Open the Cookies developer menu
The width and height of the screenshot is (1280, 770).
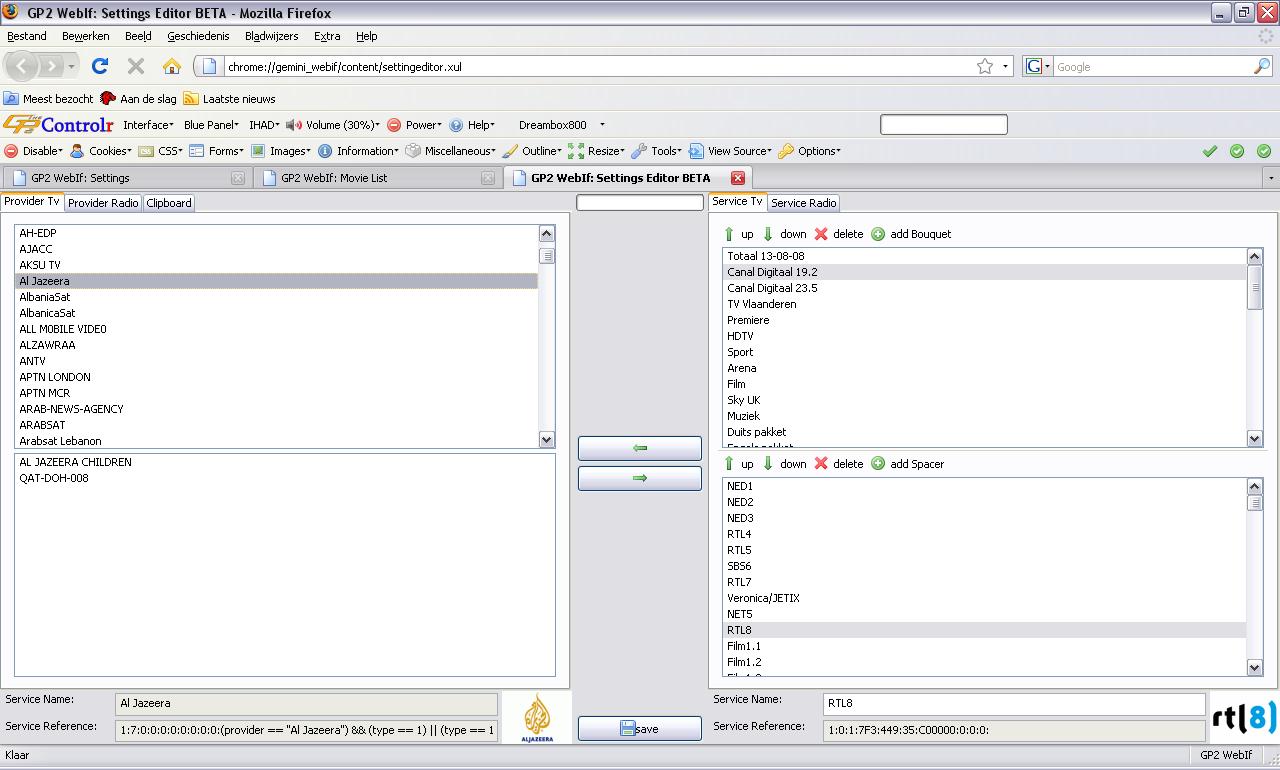pos(100,151)
